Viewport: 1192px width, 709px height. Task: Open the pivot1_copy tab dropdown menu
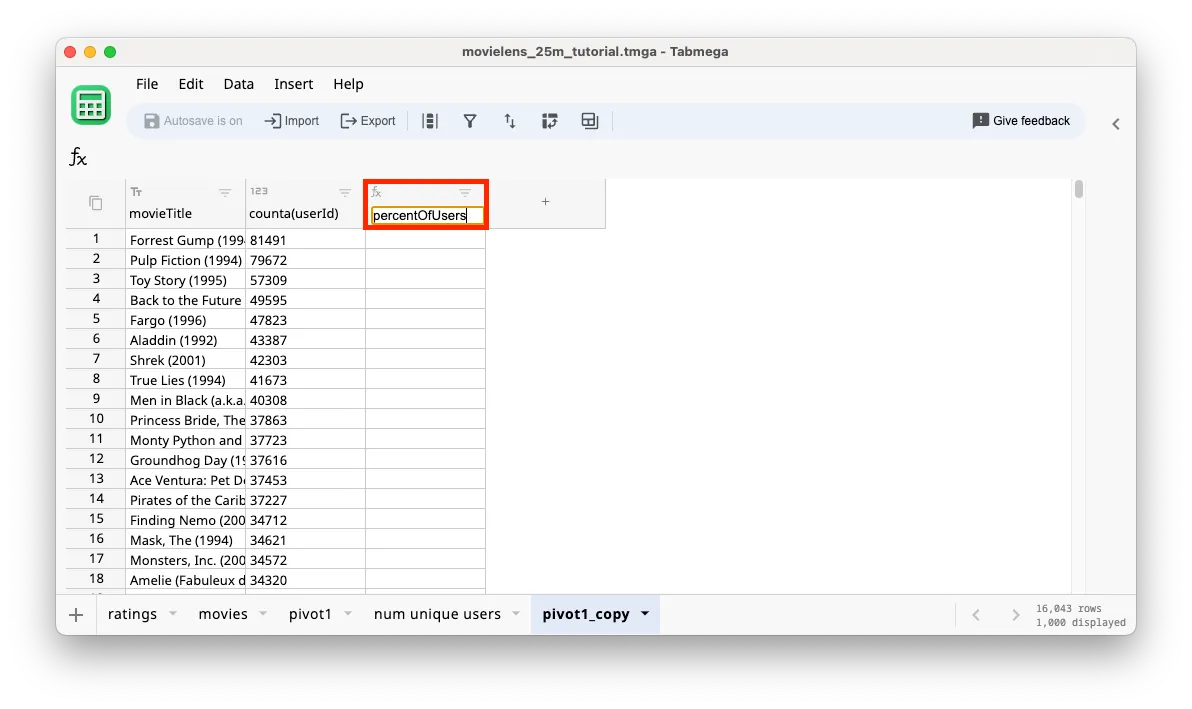click(644, 615)
